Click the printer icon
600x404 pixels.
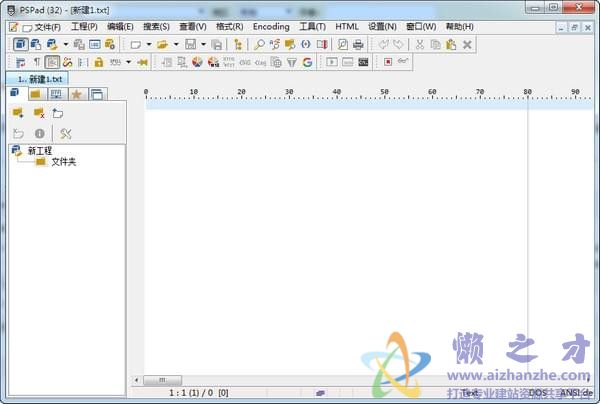(358, 45)
